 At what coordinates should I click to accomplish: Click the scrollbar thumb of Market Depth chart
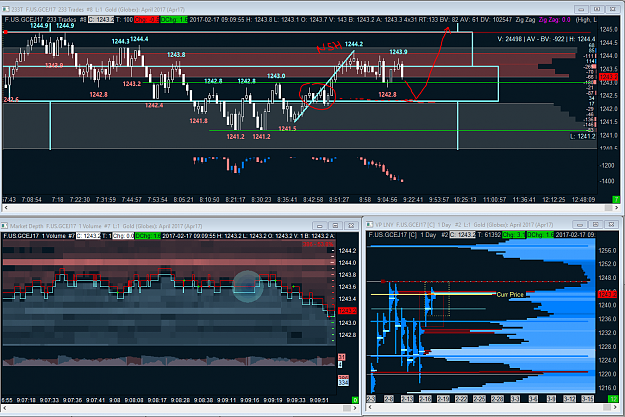click(x=346, y=408)
